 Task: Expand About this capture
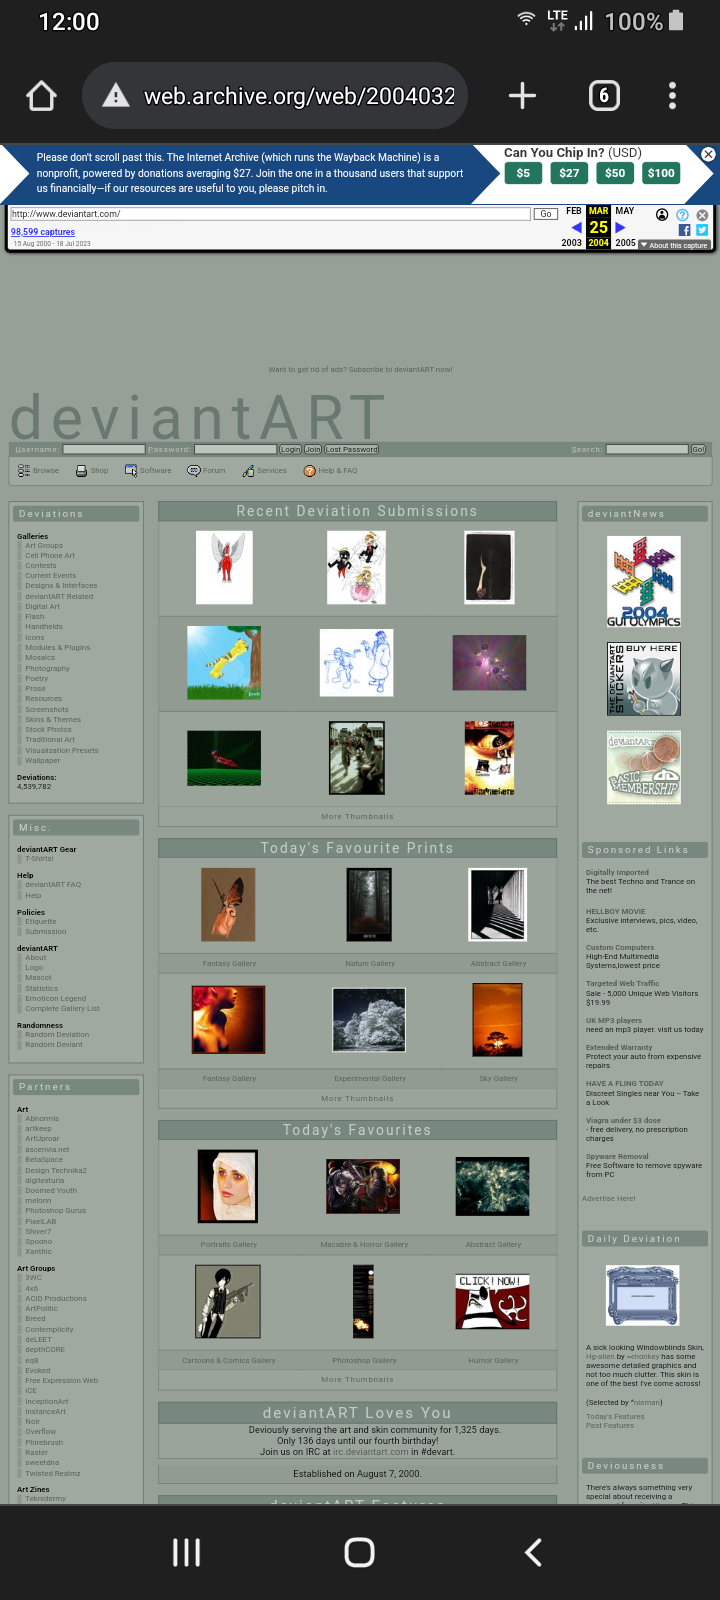675,245
